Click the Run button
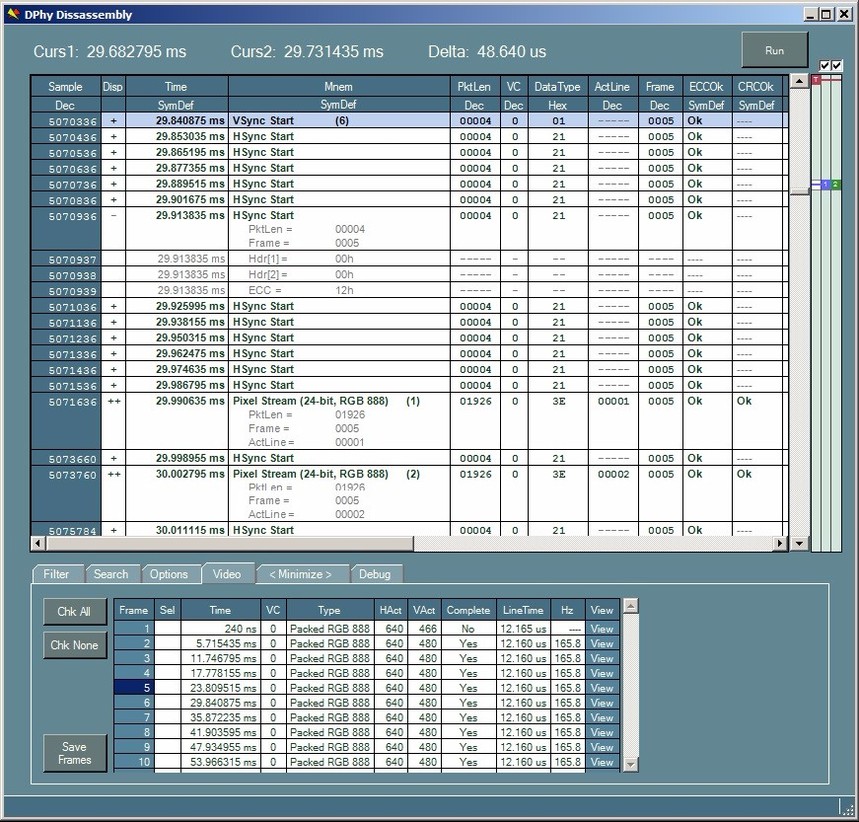859x822 pixels. tap(774, 50)
